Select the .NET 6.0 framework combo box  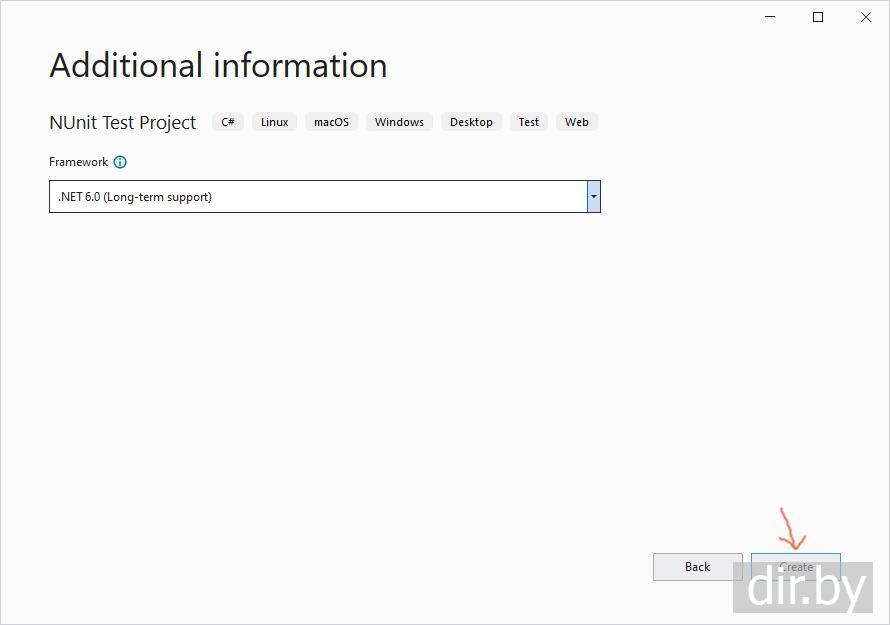pyautogui.click(x=318, y=197)
